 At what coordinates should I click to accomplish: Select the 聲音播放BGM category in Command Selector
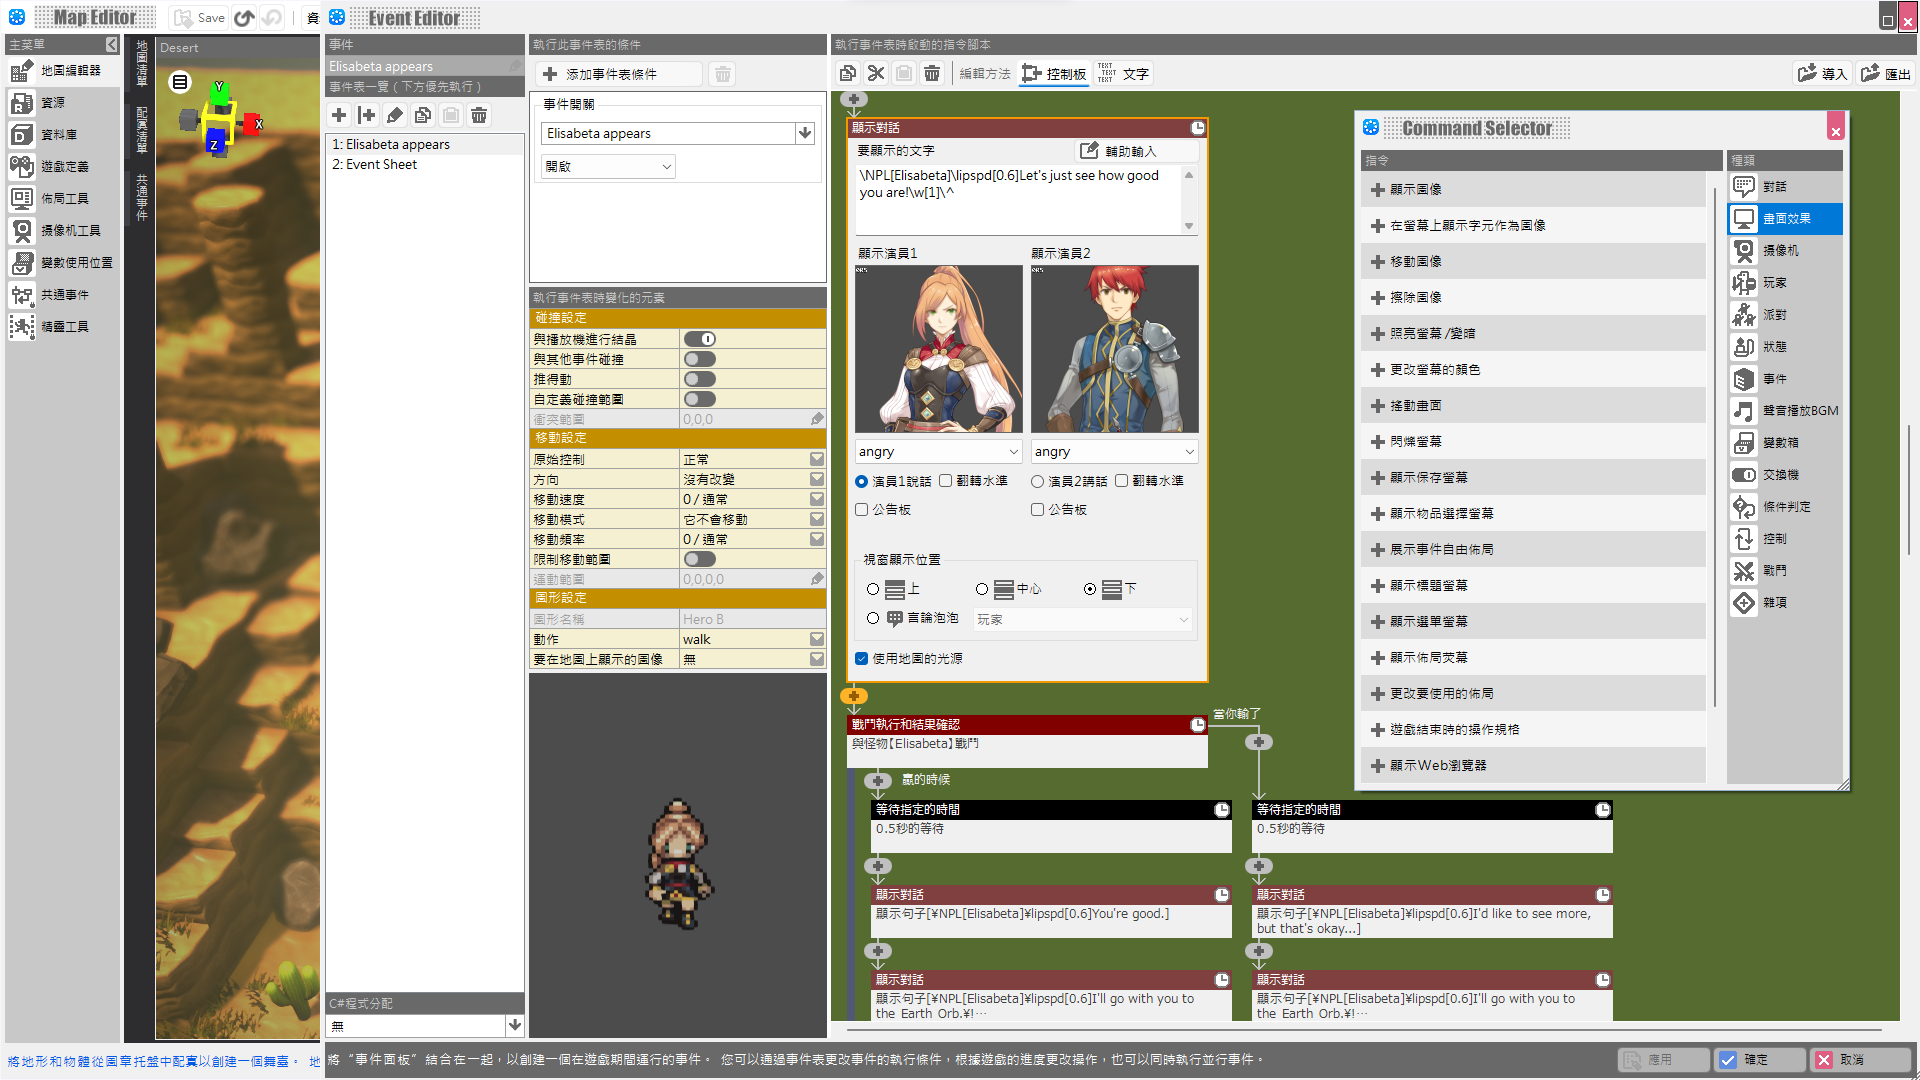(1786, 410)
